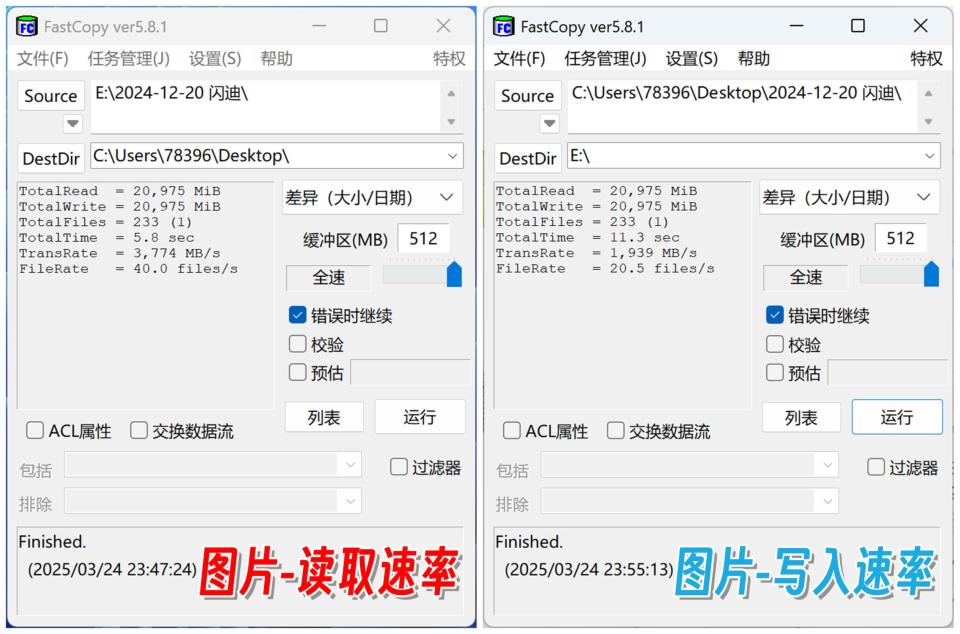Expand right DestDir E:\ dropdown

(929, 156)
